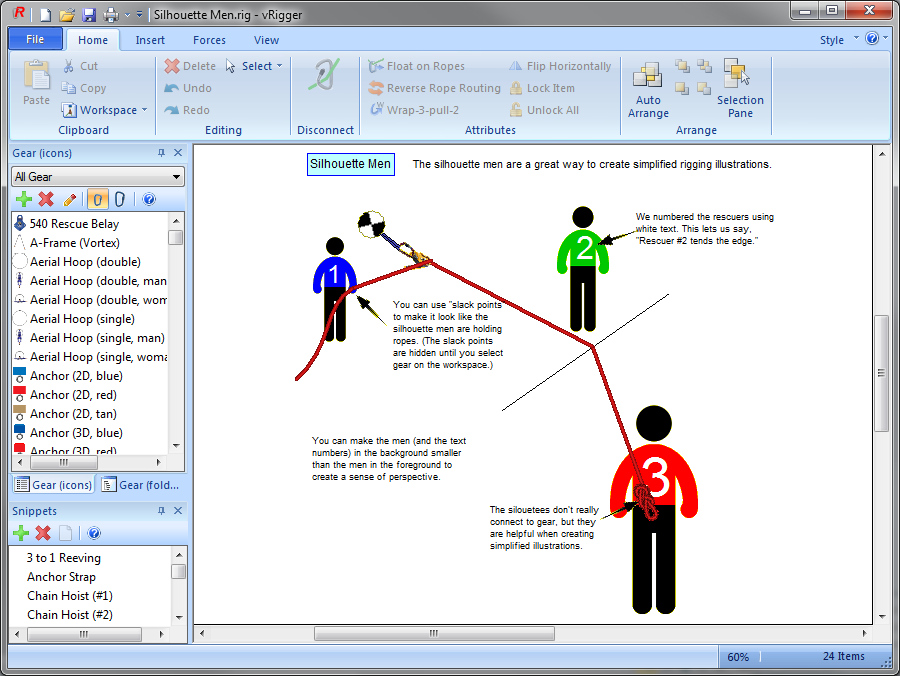Click the 60% zoom level in status bar
Screen dimensions: 900x676
coord(738,657)
